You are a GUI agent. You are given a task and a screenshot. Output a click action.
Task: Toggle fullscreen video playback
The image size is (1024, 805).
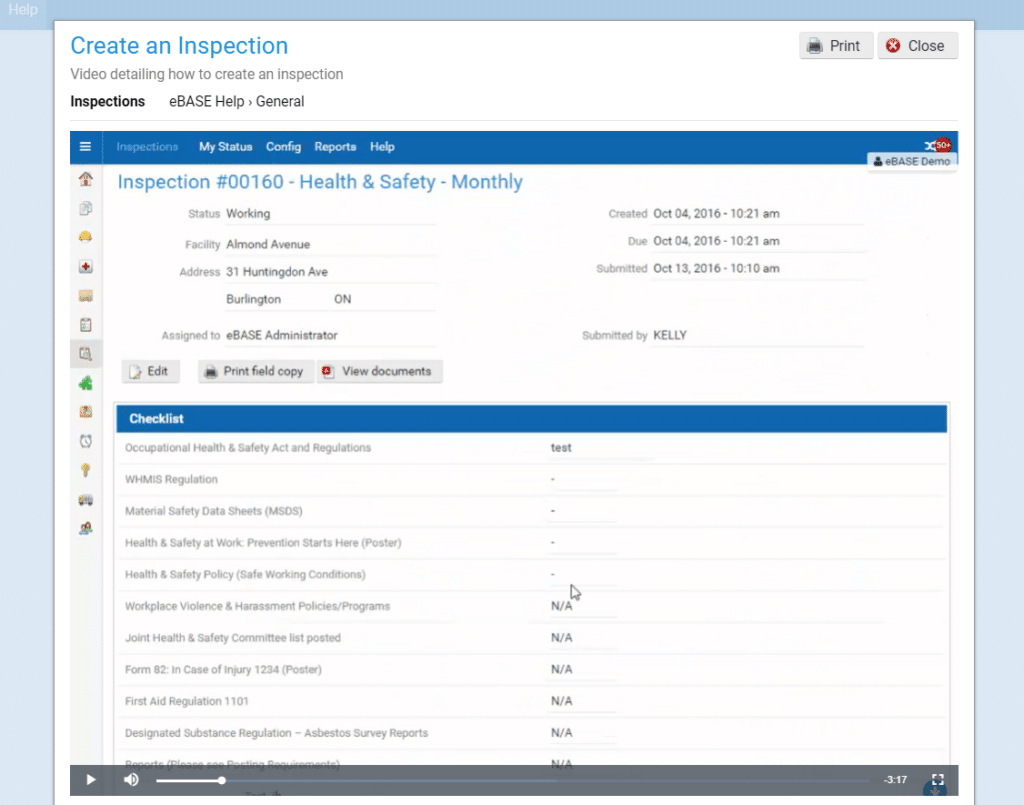click(x=937, y=780)
